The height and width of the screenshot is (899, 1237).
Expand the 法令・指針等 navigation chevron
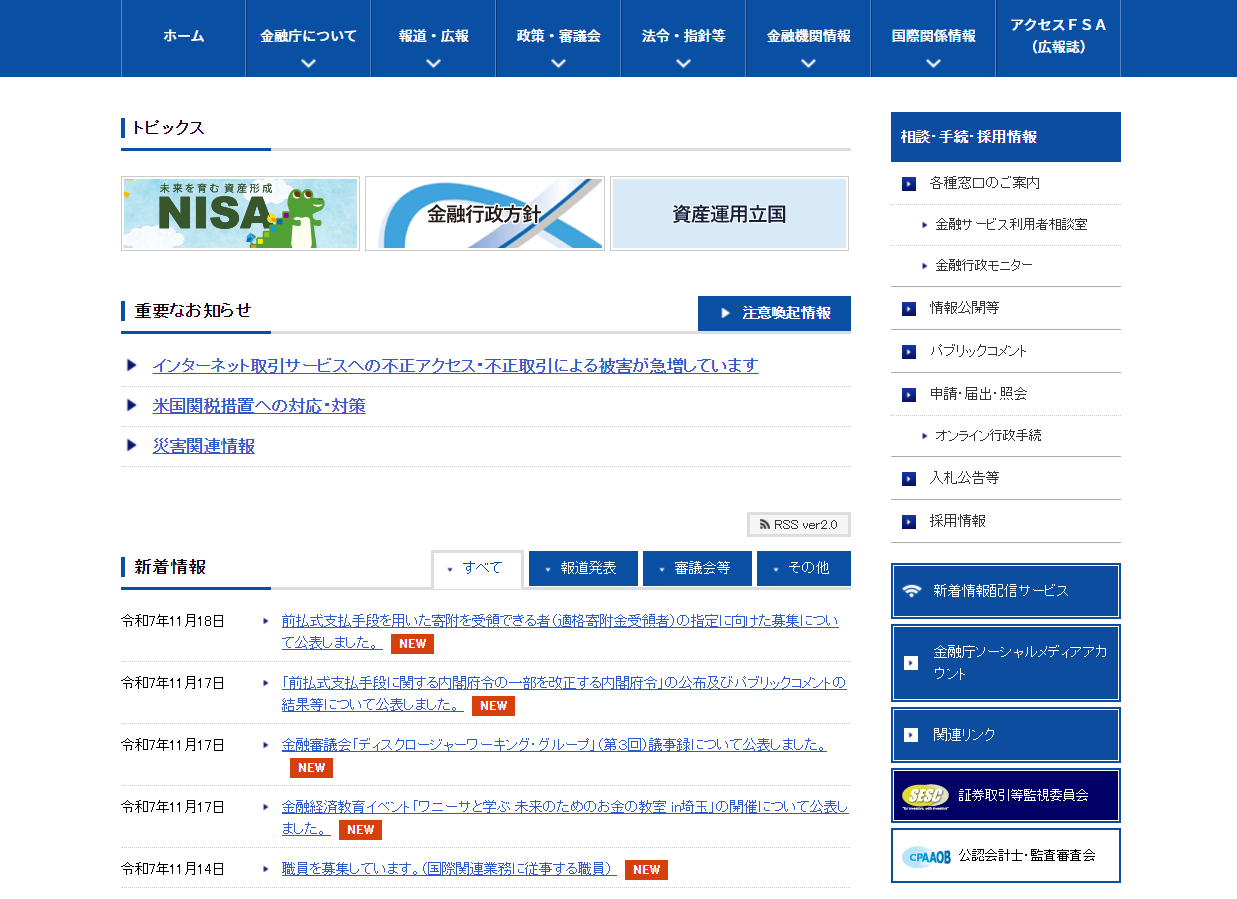683,62
